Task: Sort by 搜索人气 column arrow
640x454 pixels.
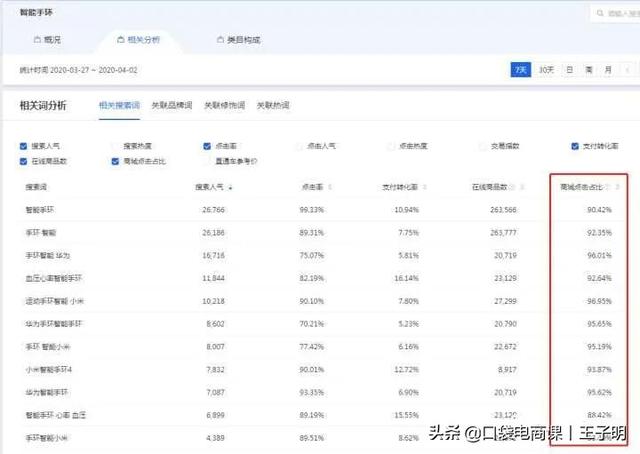Action: (x=231, y=187)
